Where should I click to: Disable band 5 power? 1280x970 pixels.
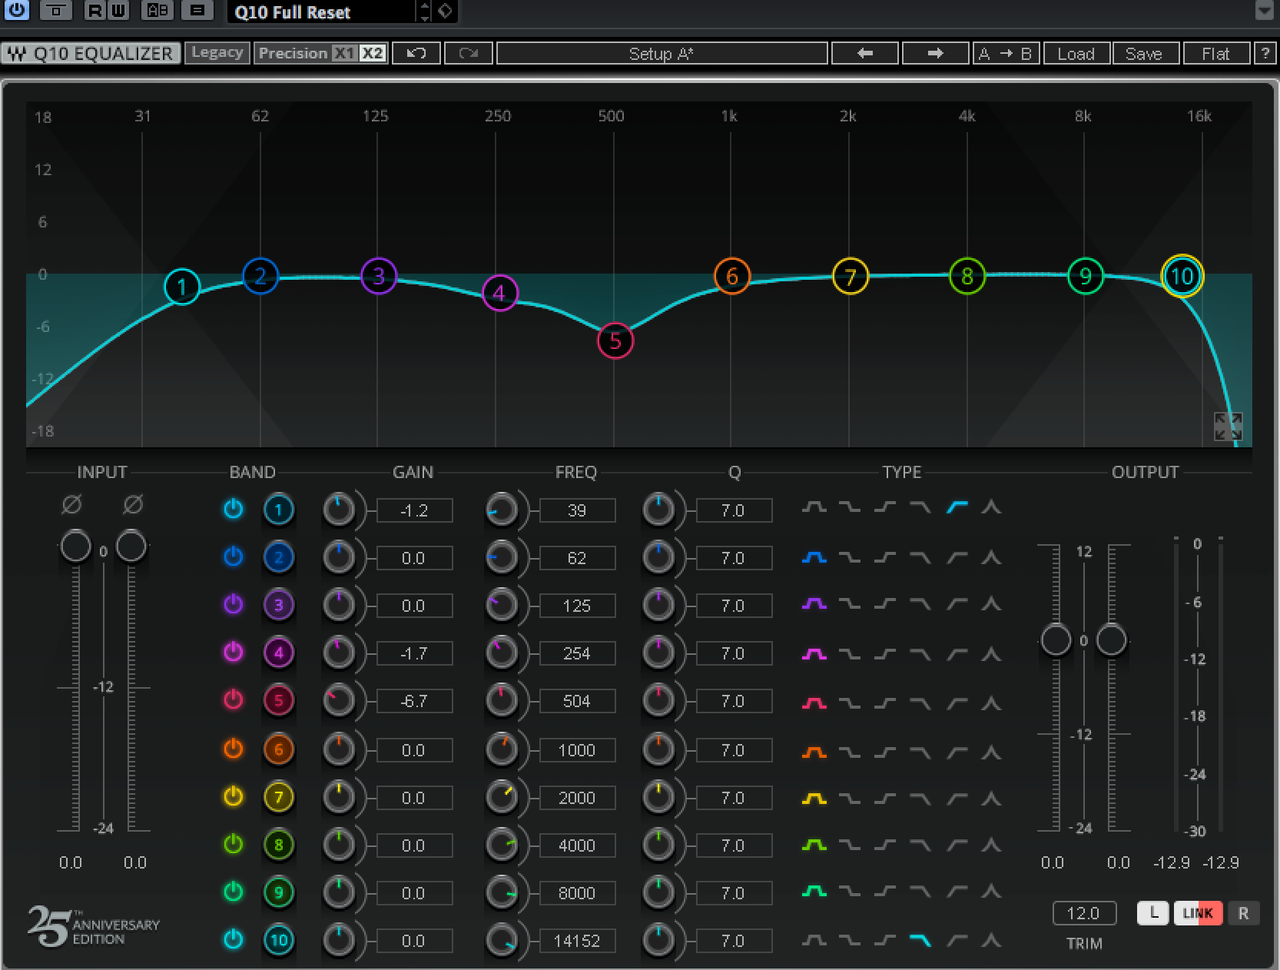(233, 700)
